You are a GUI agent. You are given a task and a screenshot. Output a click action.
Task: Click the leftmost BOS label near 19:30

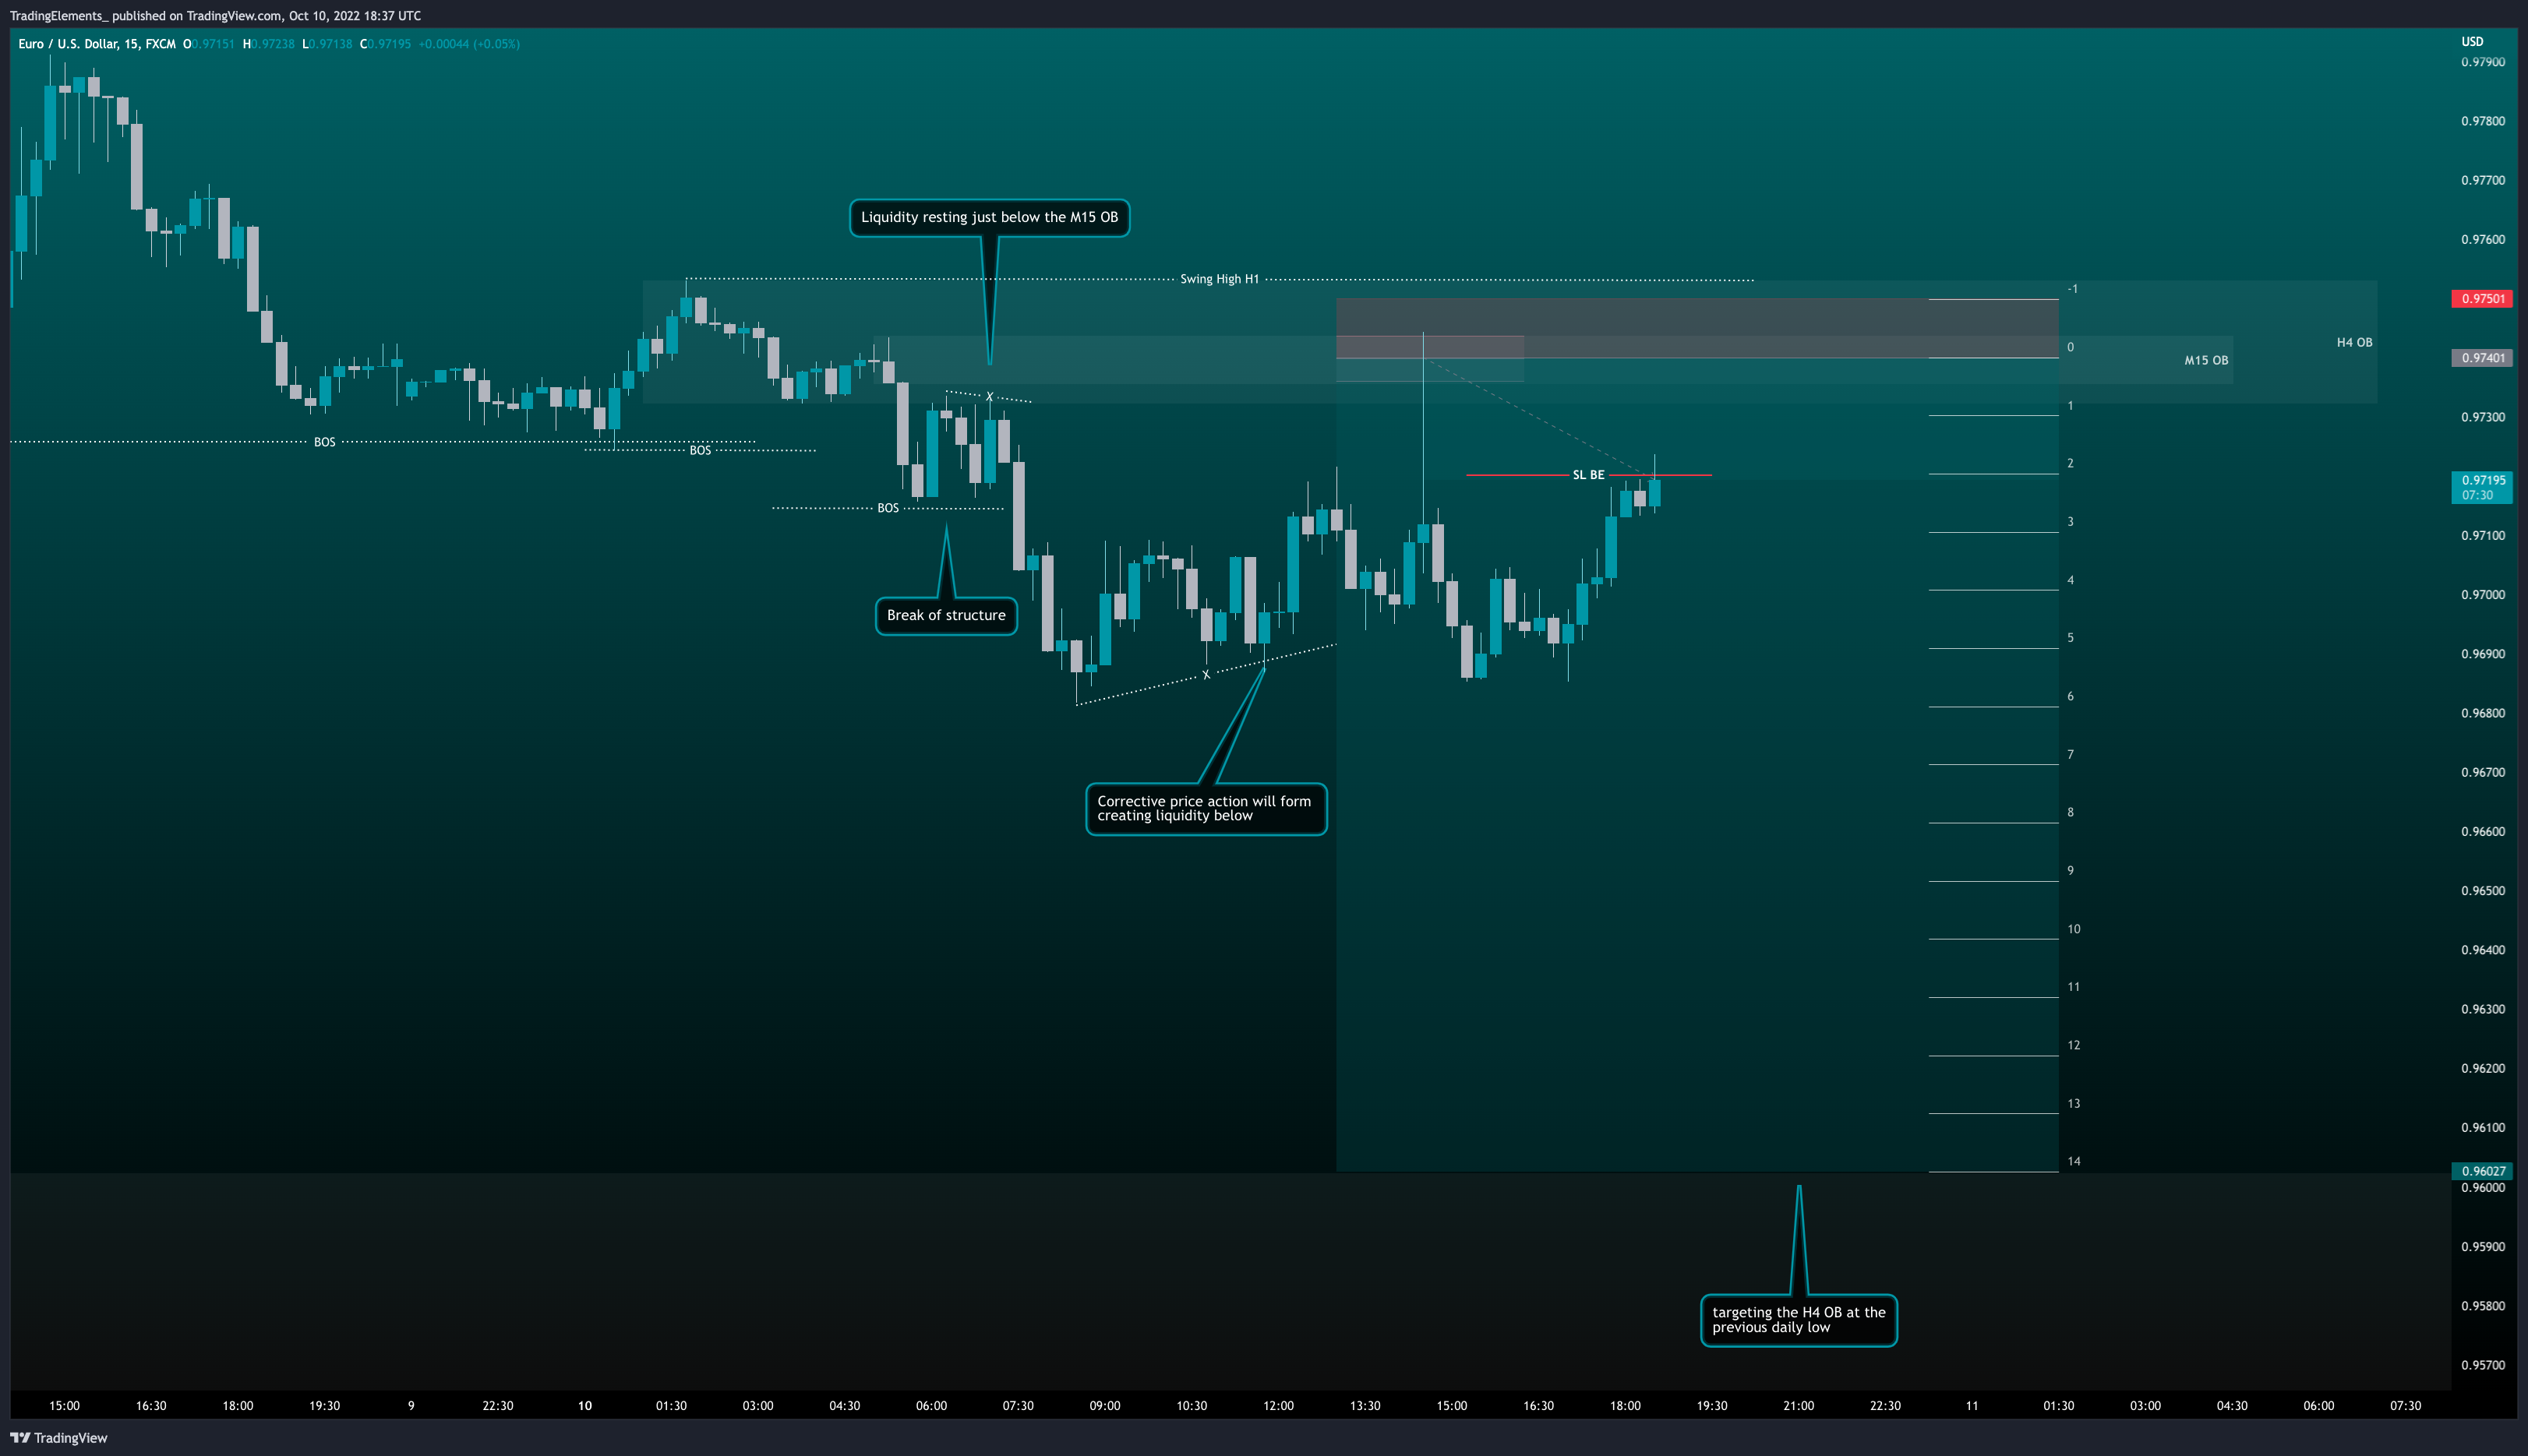(325, 442)
